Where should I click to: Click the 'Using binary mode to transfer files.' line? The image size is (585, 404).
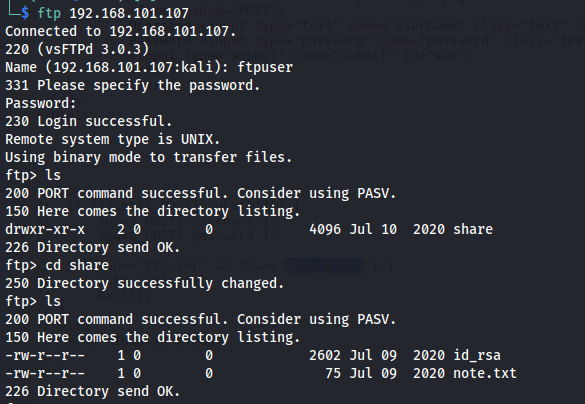point(148,157)
